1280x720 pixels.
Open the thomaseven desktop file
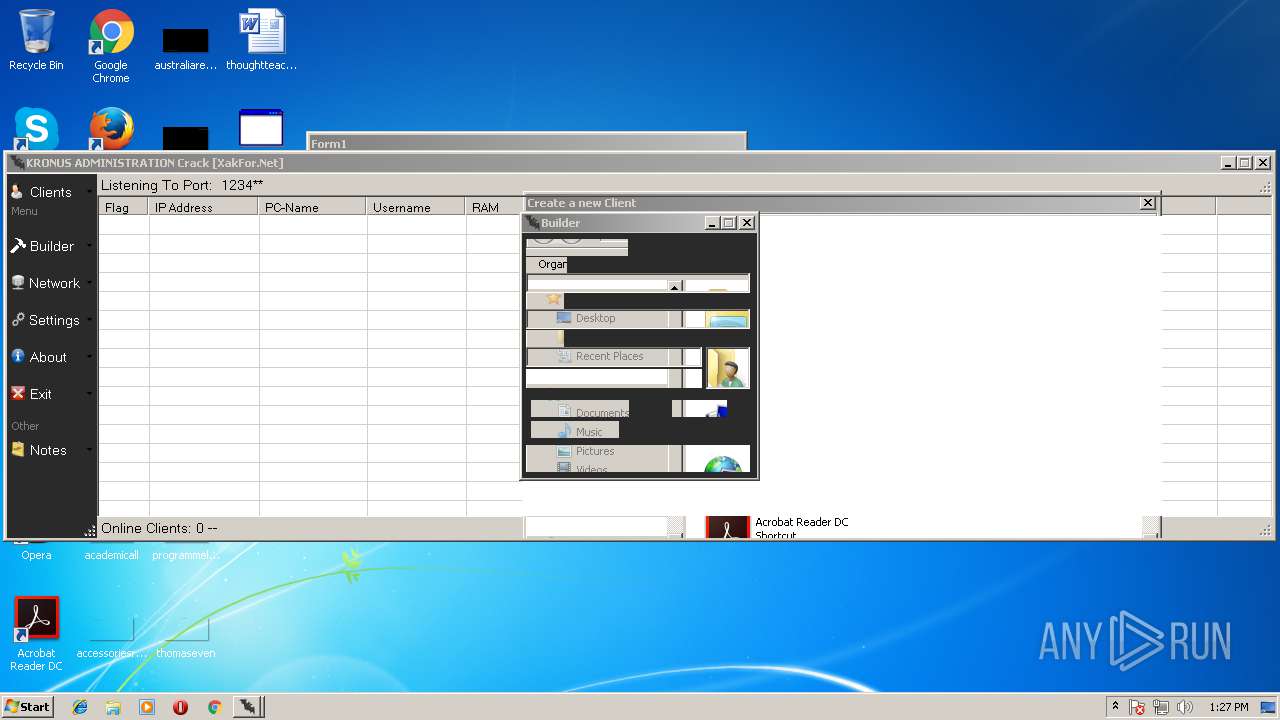click(x=186, y=639)
